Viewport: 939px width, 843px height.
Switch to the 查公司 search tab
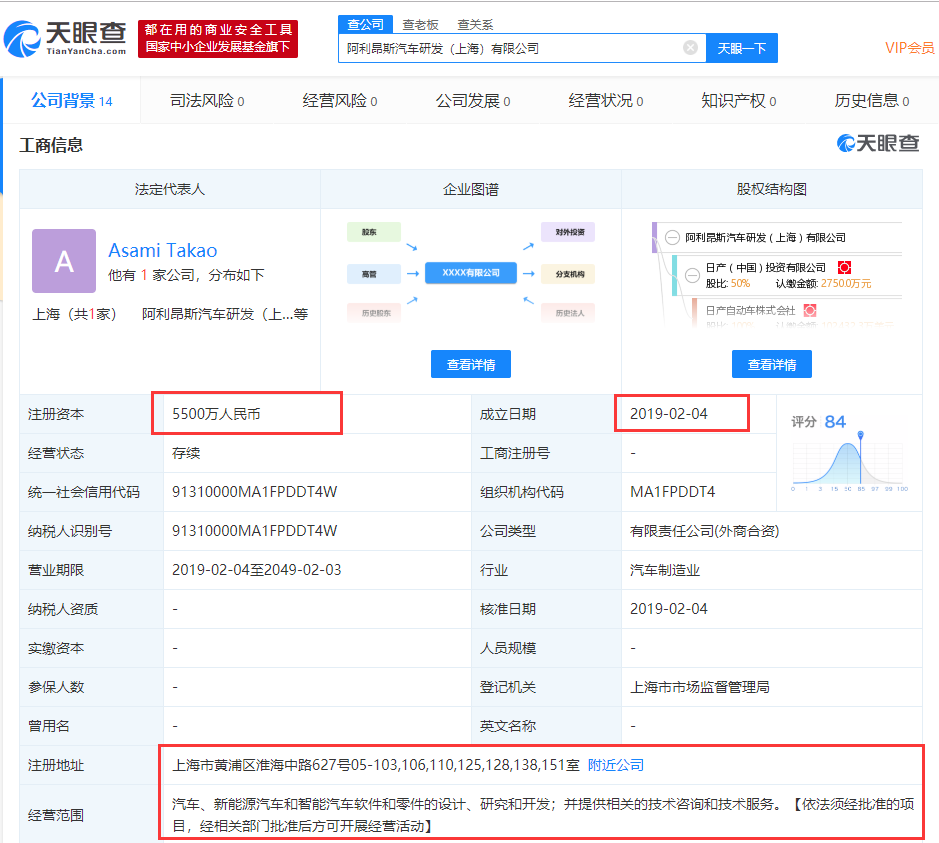365,25
